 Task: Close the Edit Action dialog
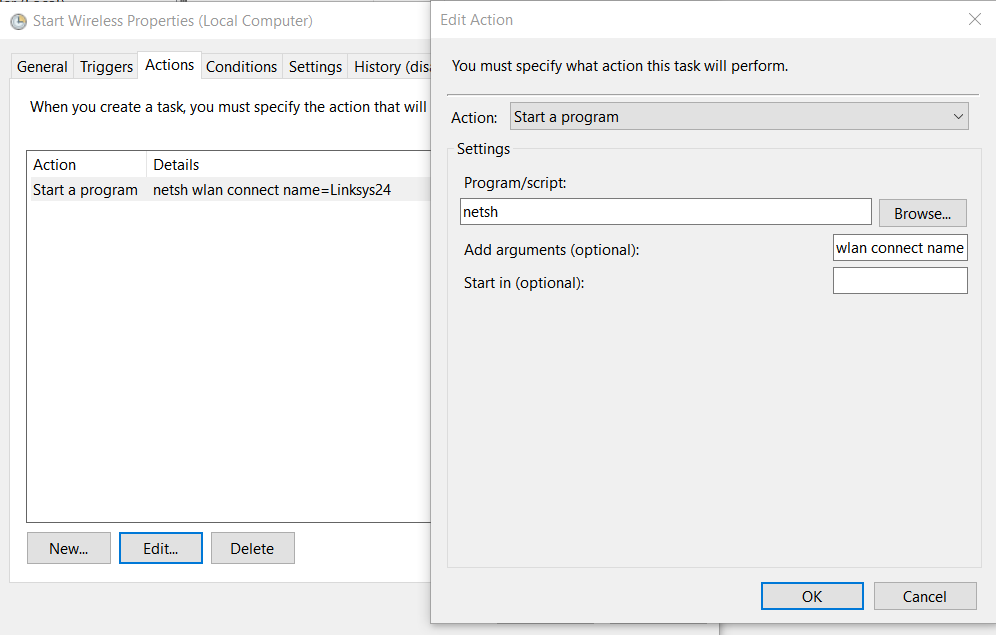click(975, 19)
